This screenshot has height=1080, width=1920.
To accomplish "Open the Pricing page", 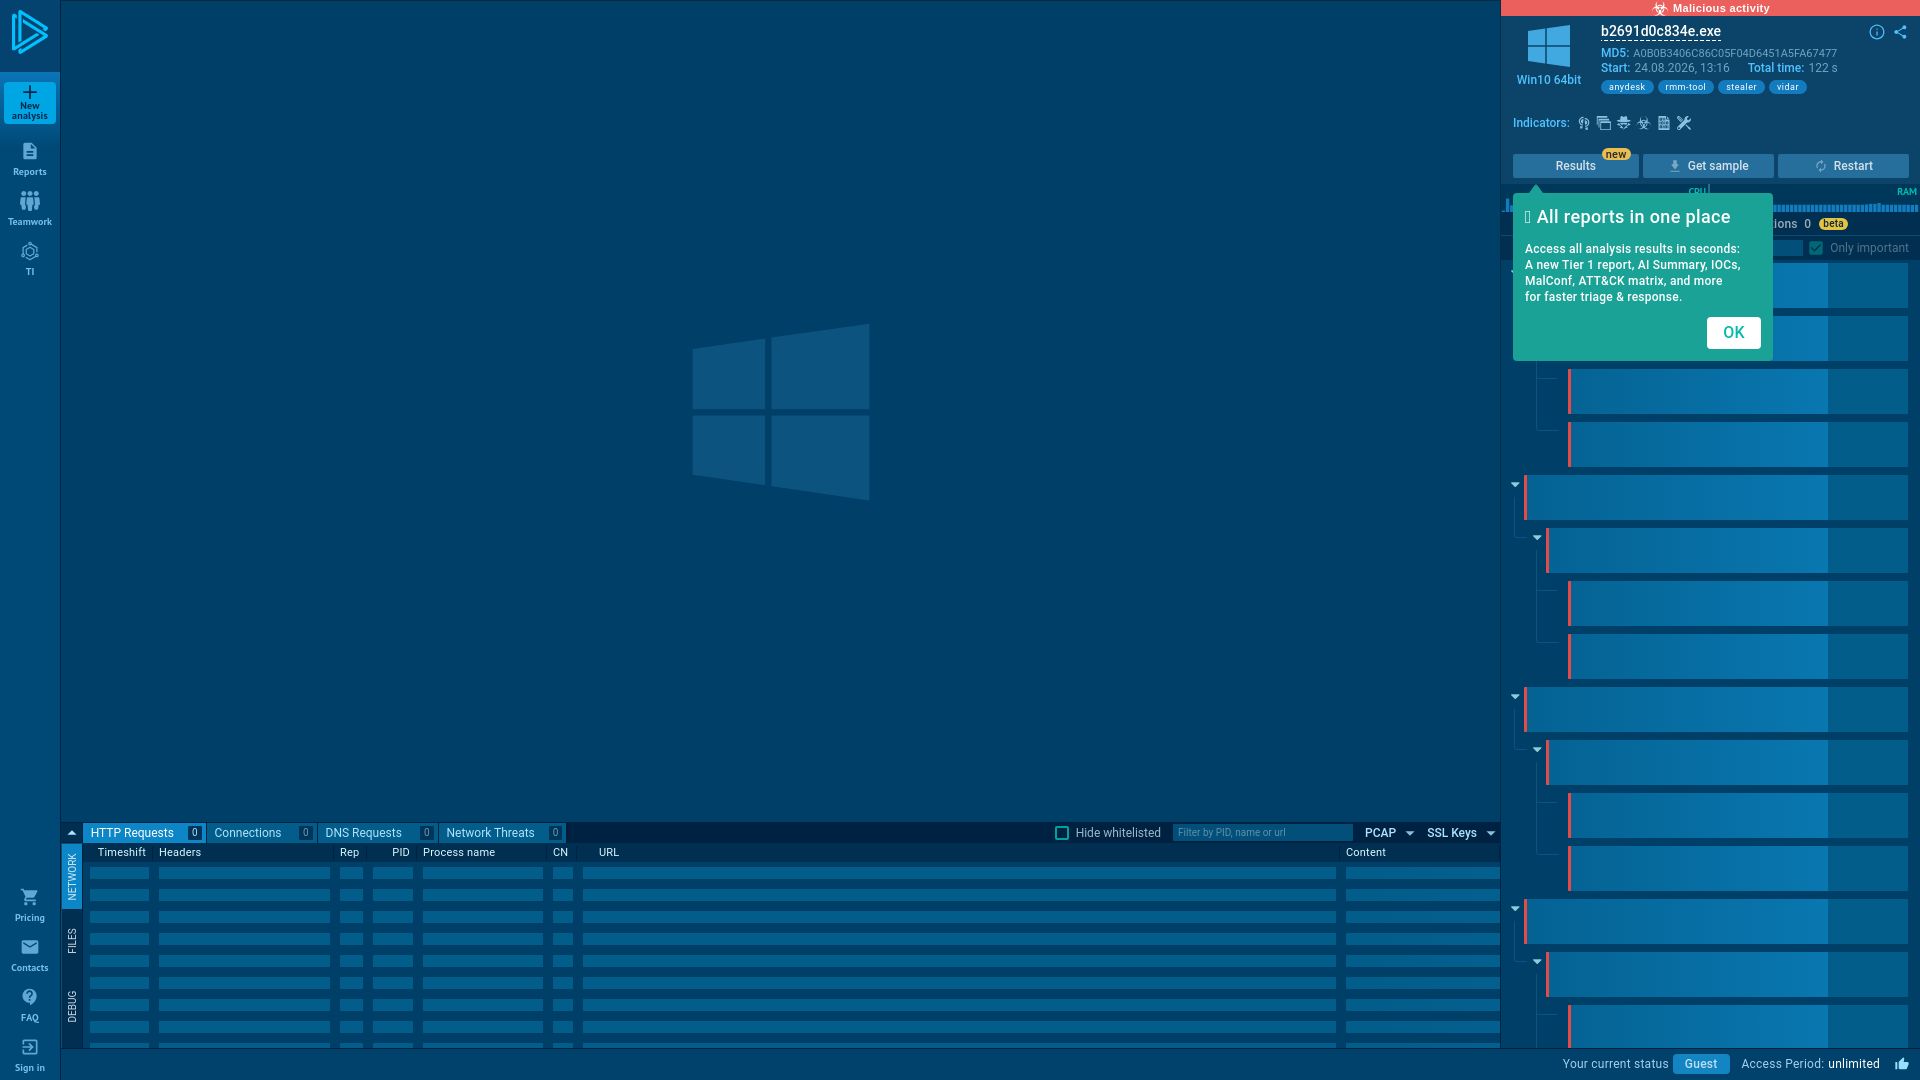I will [x=30, y=905].
